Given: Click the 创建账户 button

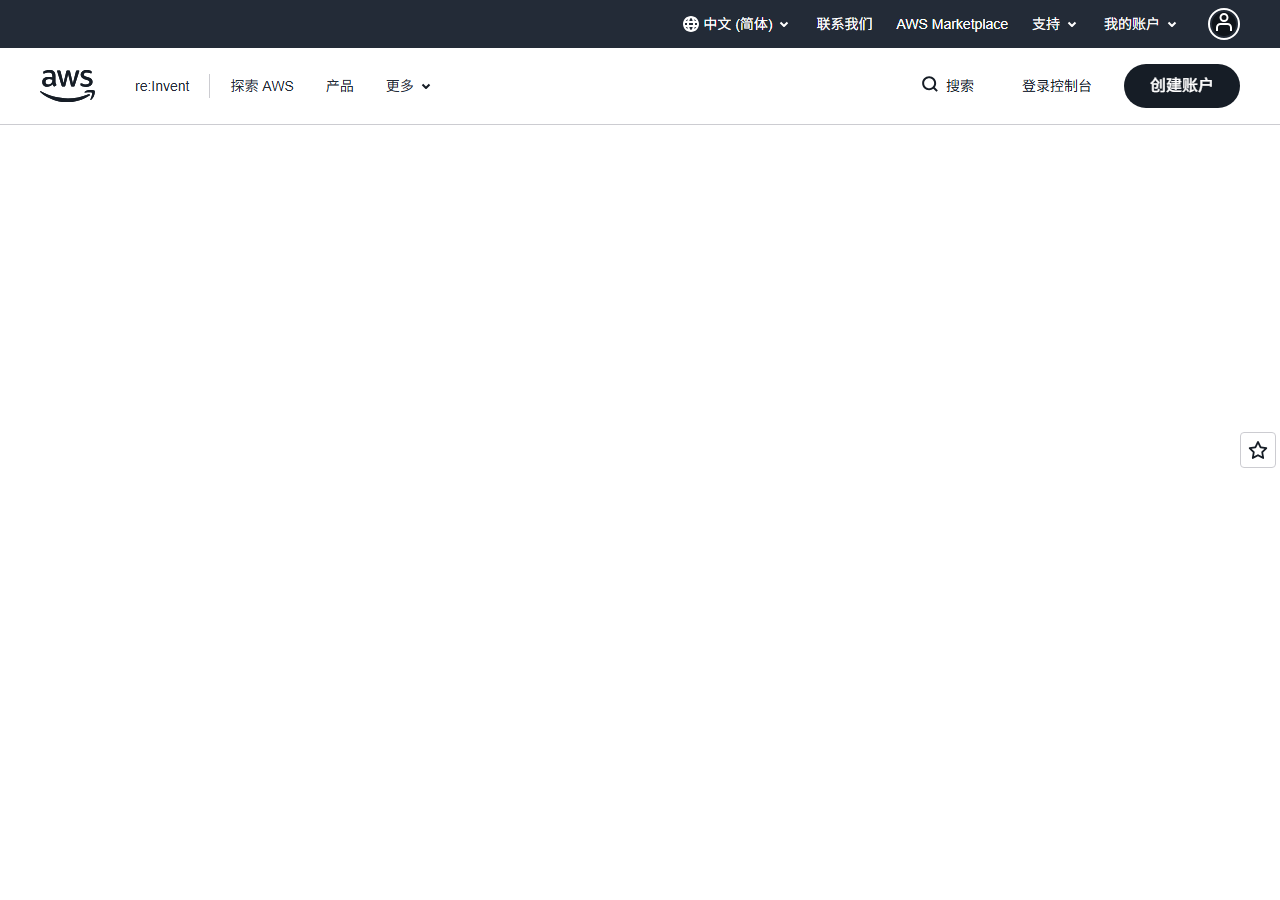Looking at the screenshot, I should (1182, 86).
